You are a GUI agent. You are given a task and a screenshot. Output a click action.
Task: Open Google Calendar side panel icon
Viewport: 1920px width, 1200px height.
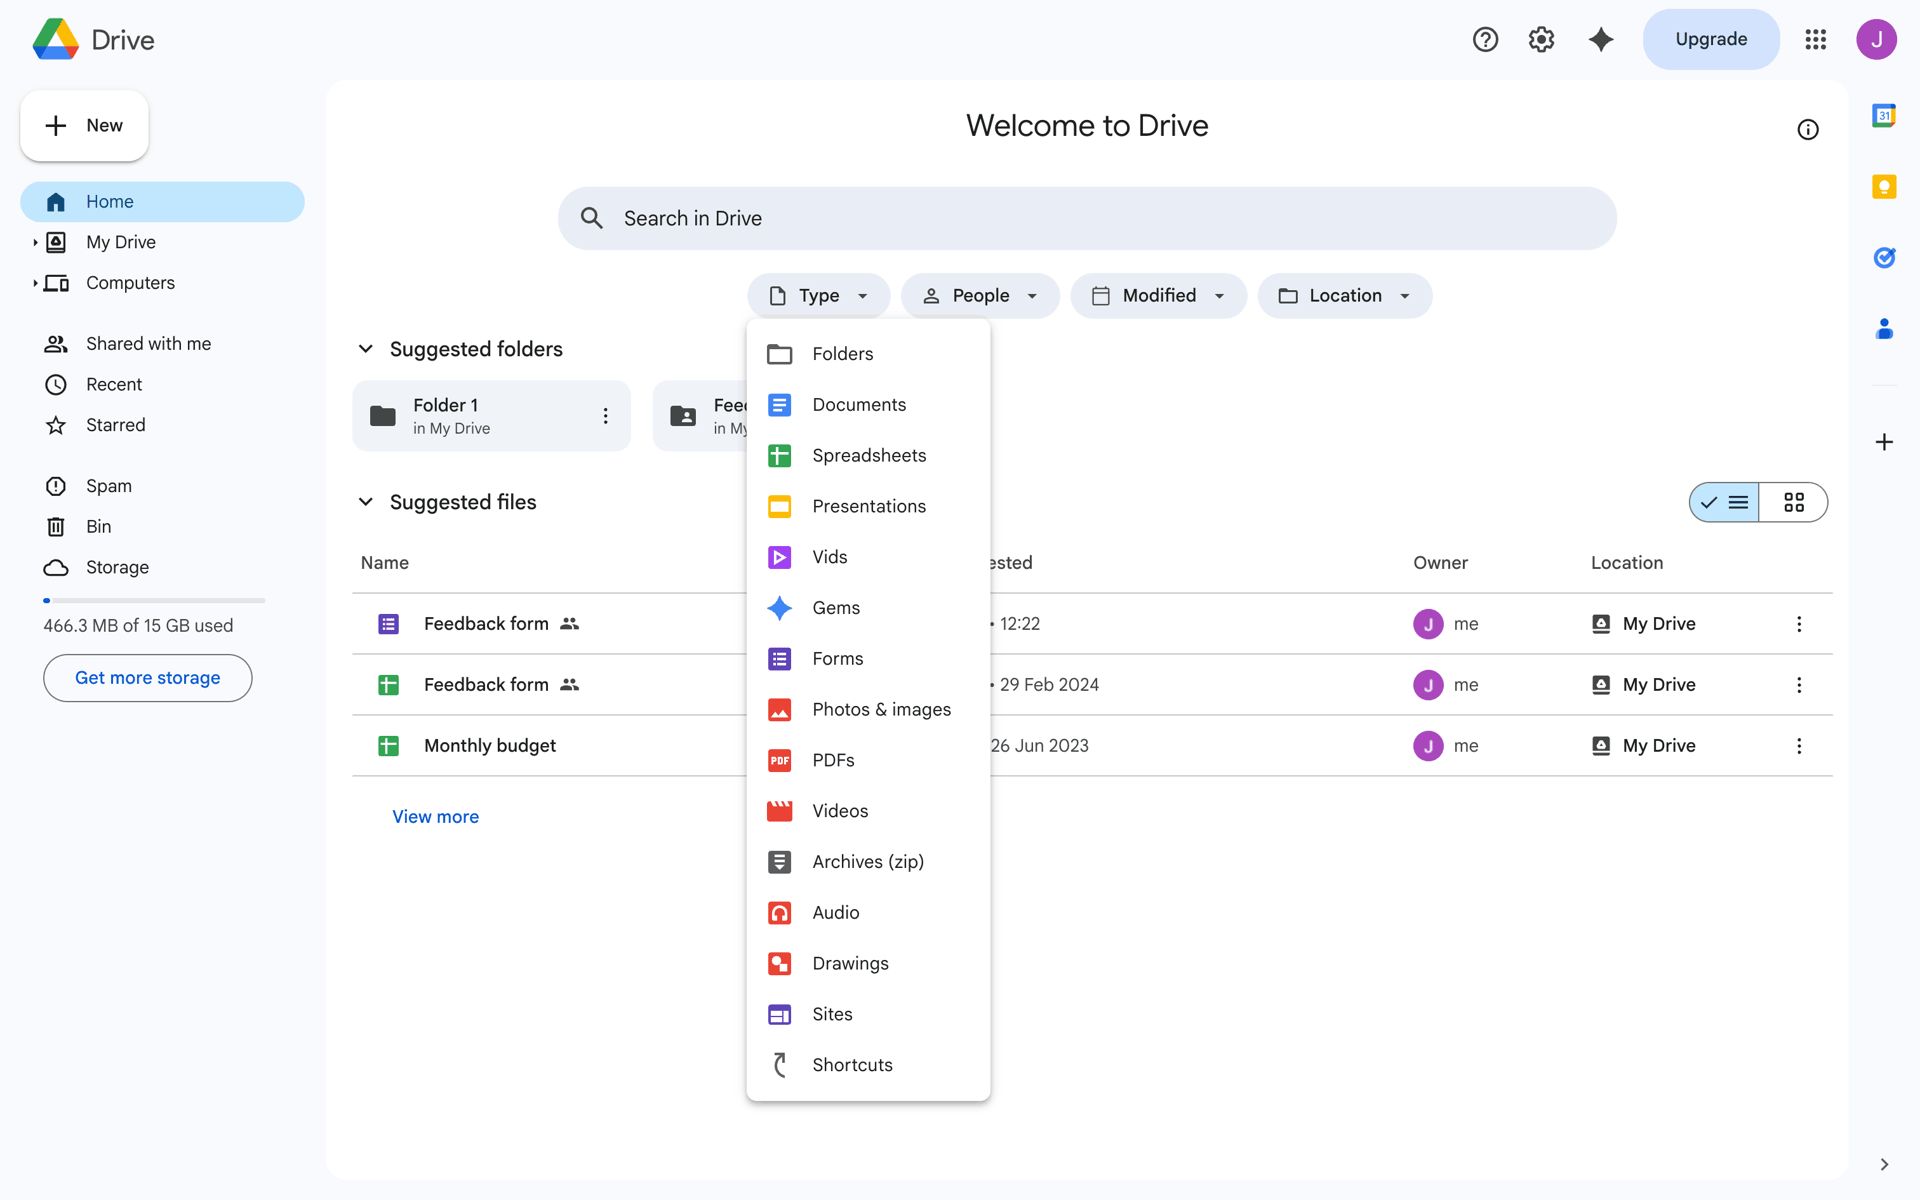point(1884,116)
